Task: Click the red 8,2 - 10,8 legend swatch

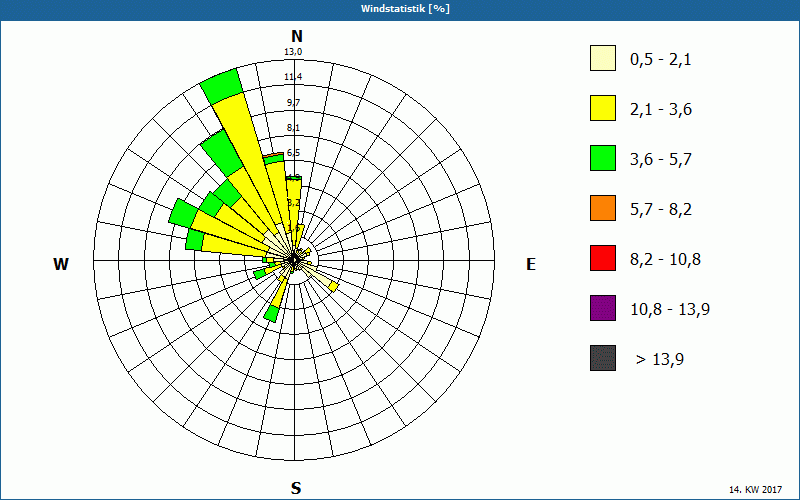Action: pyautogui.click(x=603, y=258)
